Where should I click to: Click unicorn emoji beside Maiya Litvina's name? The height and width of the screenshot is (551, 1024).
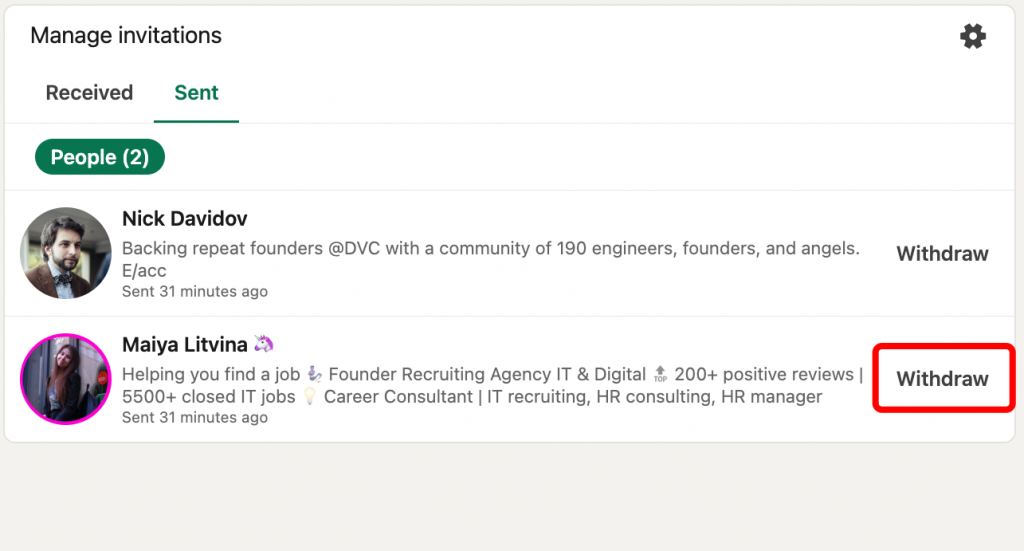[x=264, y=344]
